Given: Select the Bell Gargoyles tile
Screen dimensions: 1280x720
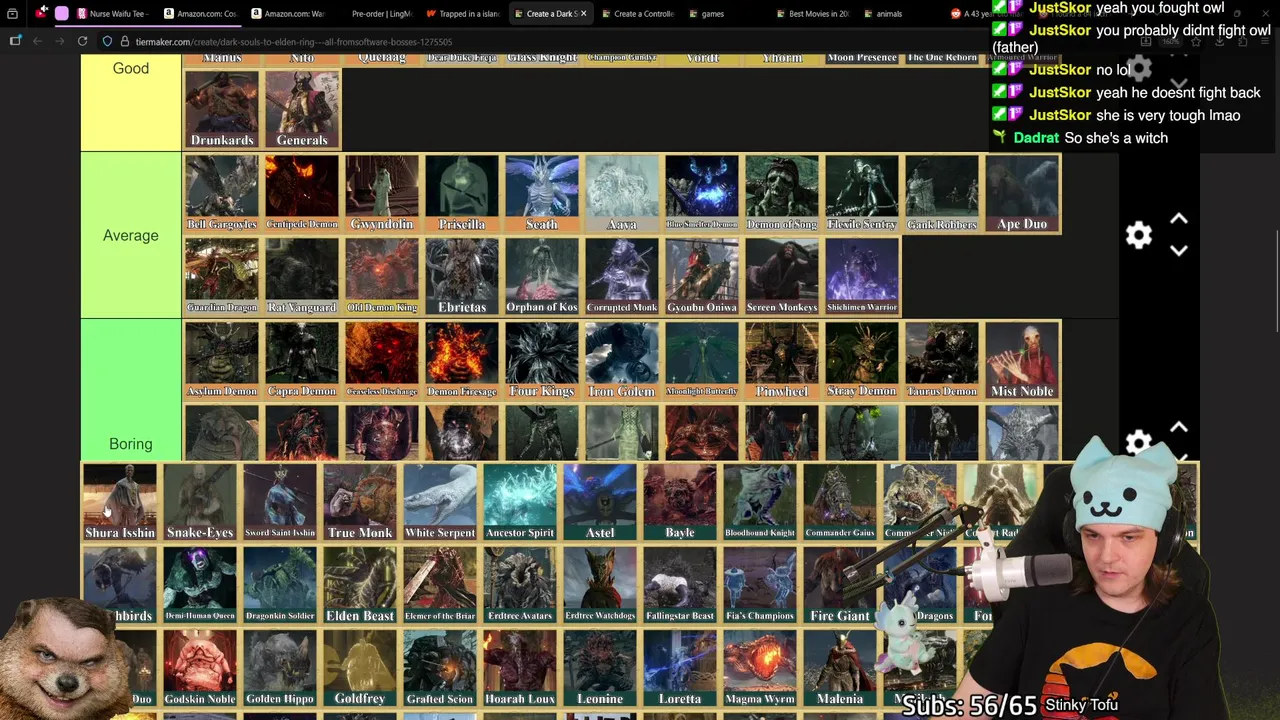Looking at the screenshot, I should [x=222, y=194].
